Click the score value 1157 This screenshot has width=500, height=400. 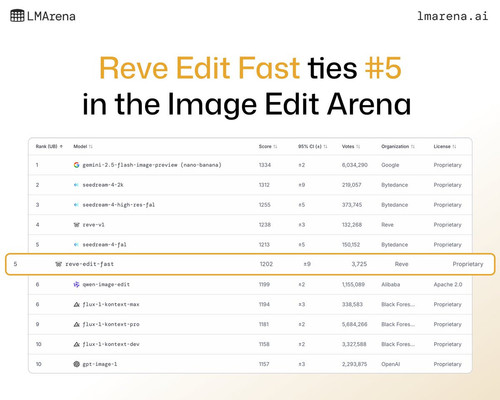coord(264,364)
